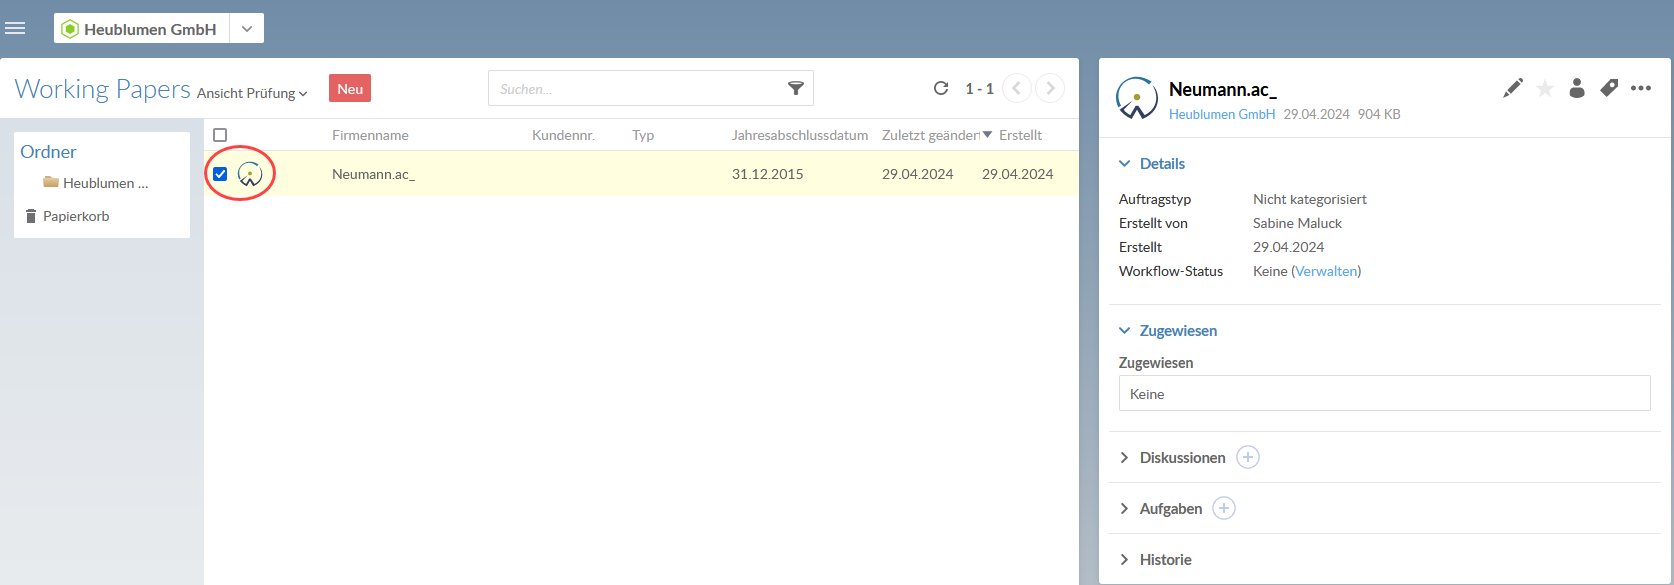Viewport: 1674px width, 585px height.
Task: Open the search filter funnel icon
Action: coord(796,89)
